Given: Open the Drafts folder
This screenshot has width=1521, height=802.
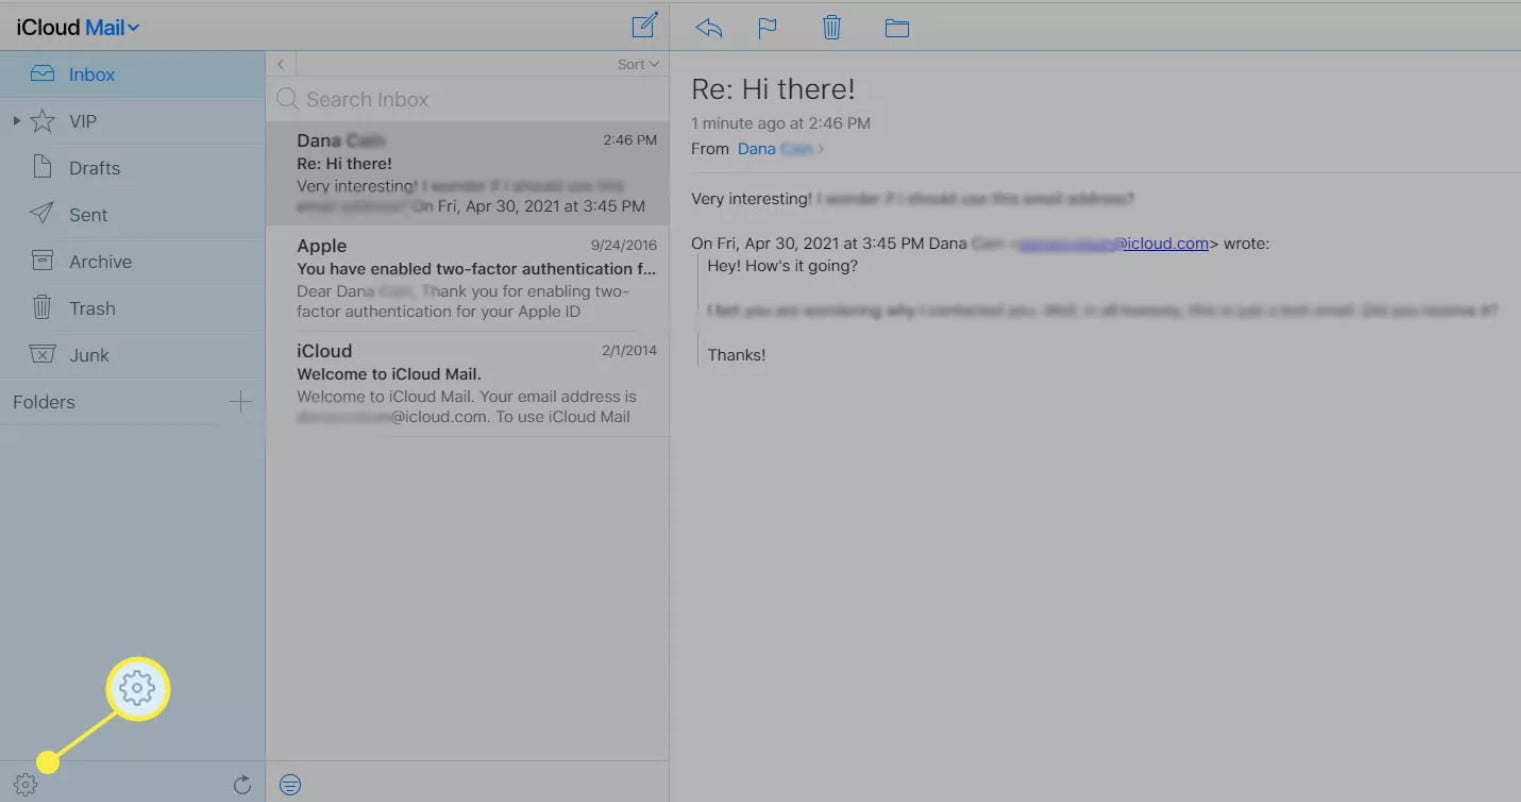Looking at the screenshot, I should 132,168.
